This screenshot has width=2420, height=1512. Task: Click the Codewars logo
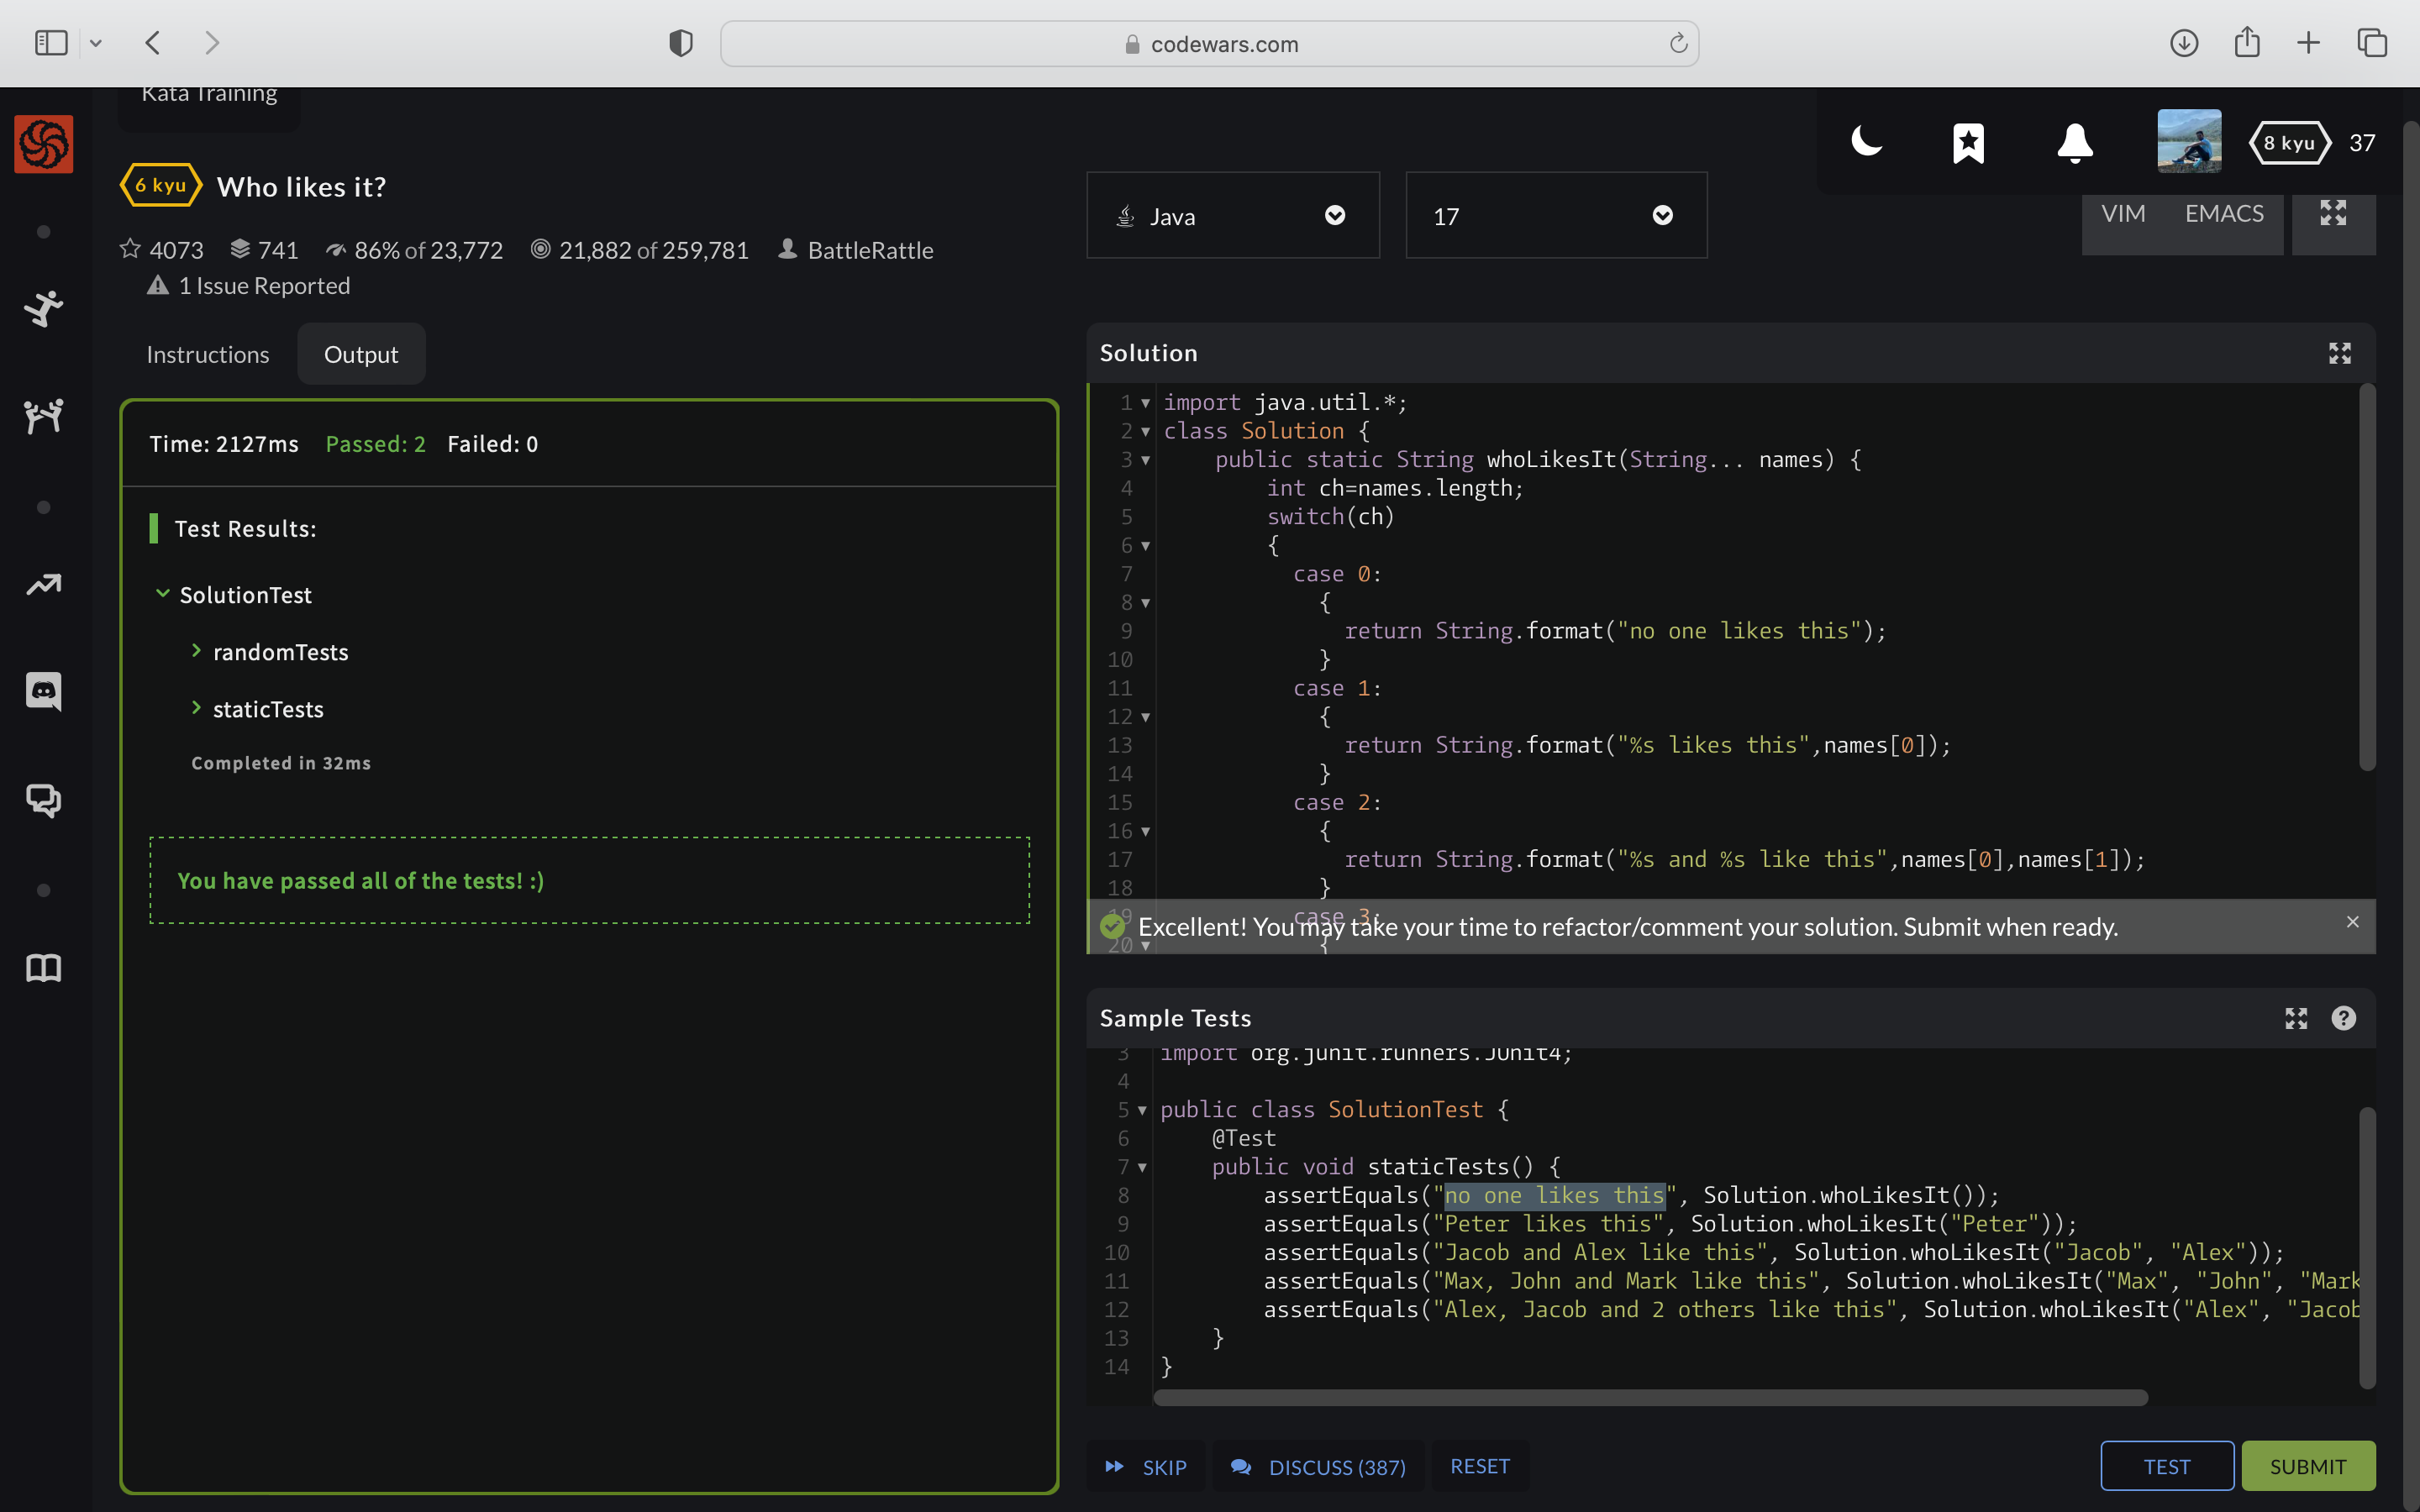(x=43, y=144)
